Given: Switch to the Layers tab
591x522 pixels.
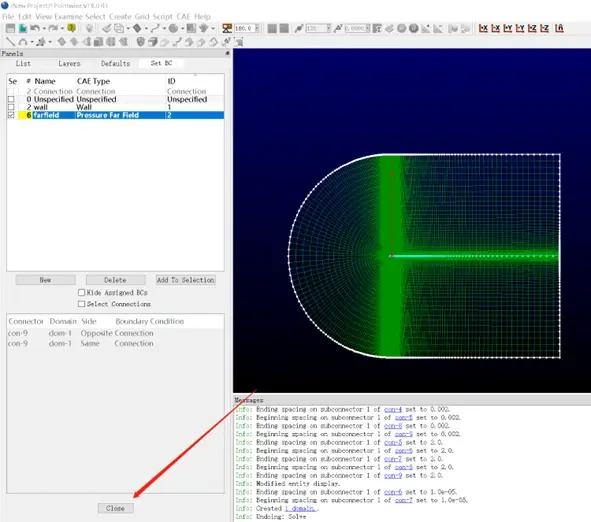Looking at the screenshot, I should coord(69,64).
